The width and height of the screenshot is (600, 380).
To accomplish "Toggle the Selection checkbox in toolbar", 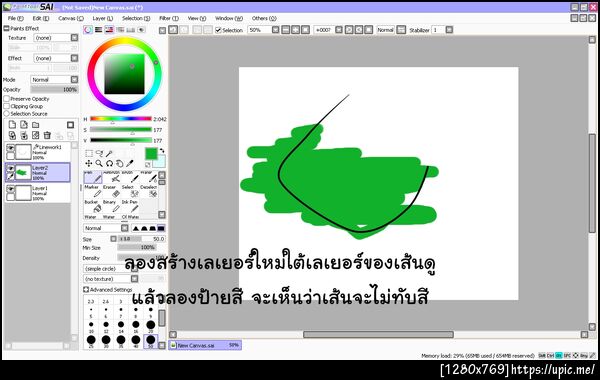I will (218, 30).
